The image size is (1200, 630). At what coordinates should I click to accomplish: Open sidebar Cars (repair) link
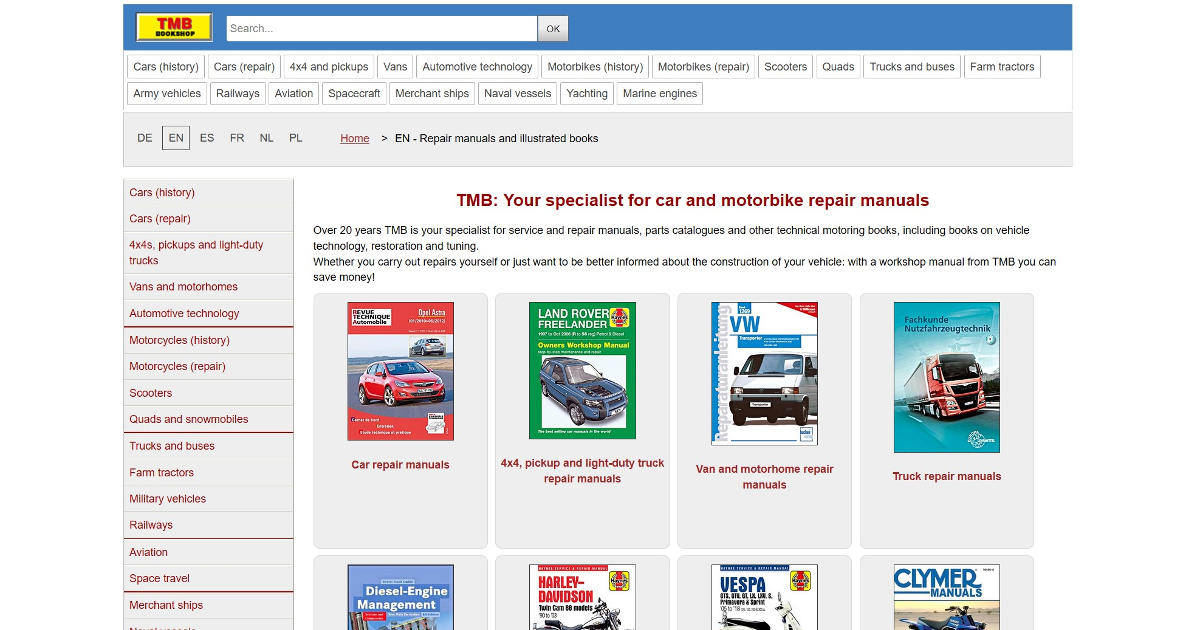tap(208, 218)
